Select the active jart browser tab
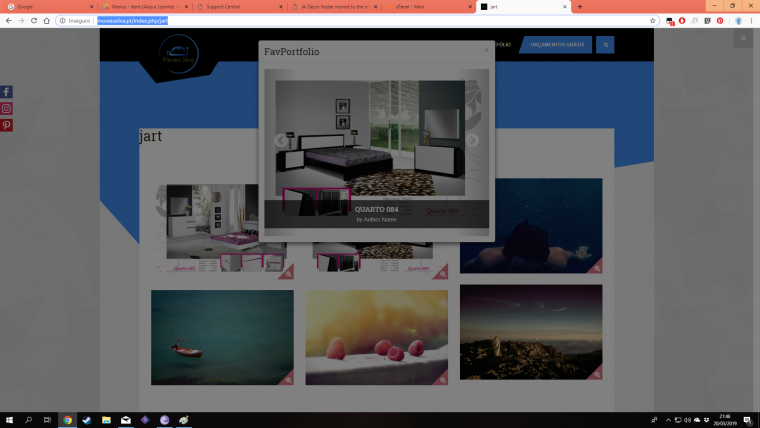 point(522,7)
